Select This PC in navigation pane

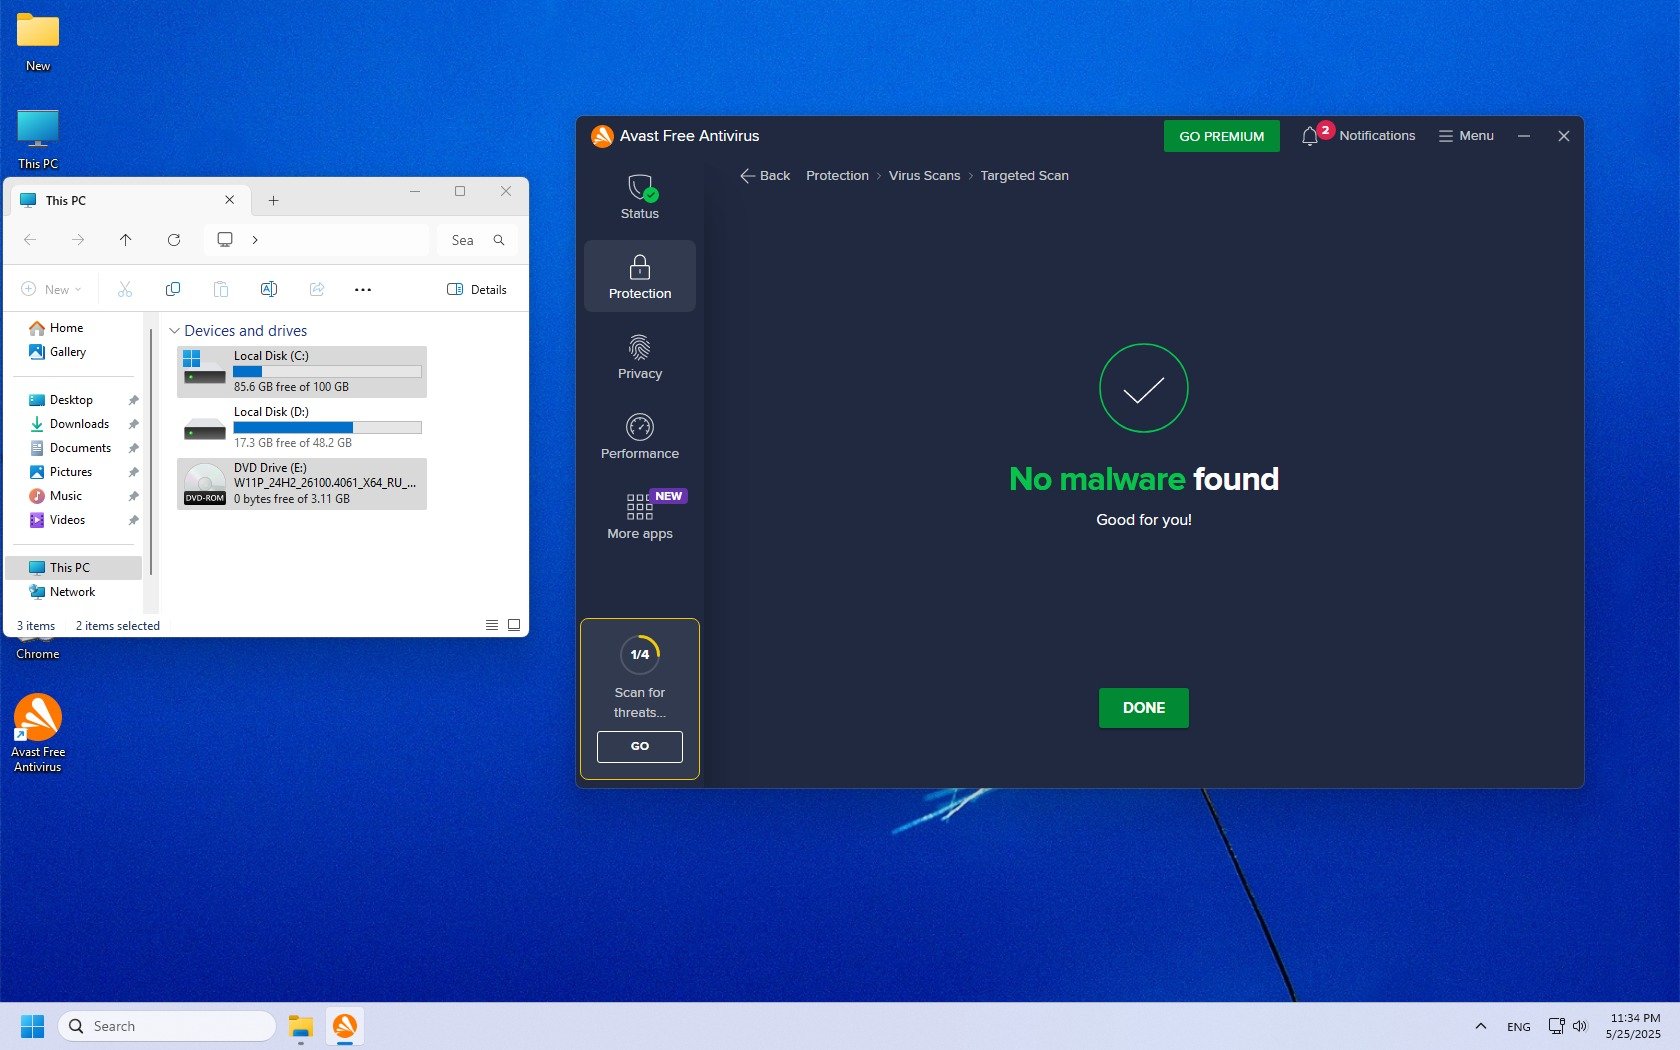[74, 568]
